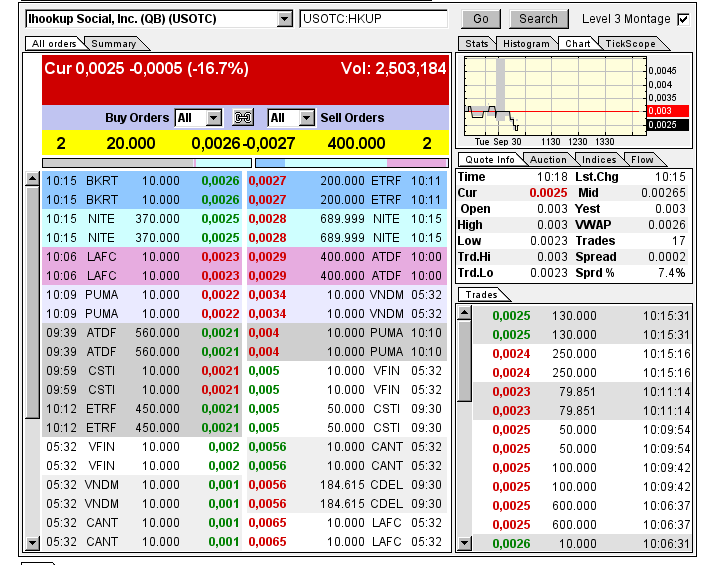Open the Auction tab
The height and width of the screenshot is (565, 708).
(x=548, y=160)
